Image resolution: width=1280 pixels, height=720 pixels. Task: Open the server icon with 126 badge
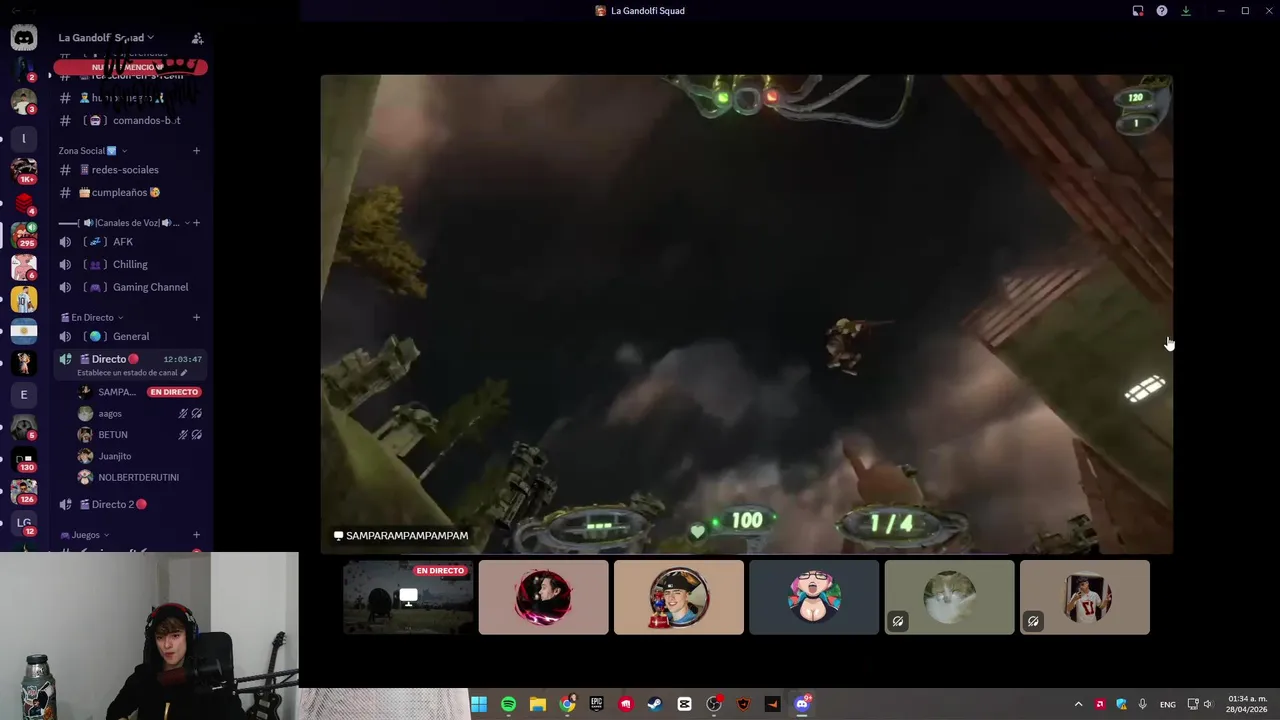tap(24, 491)
